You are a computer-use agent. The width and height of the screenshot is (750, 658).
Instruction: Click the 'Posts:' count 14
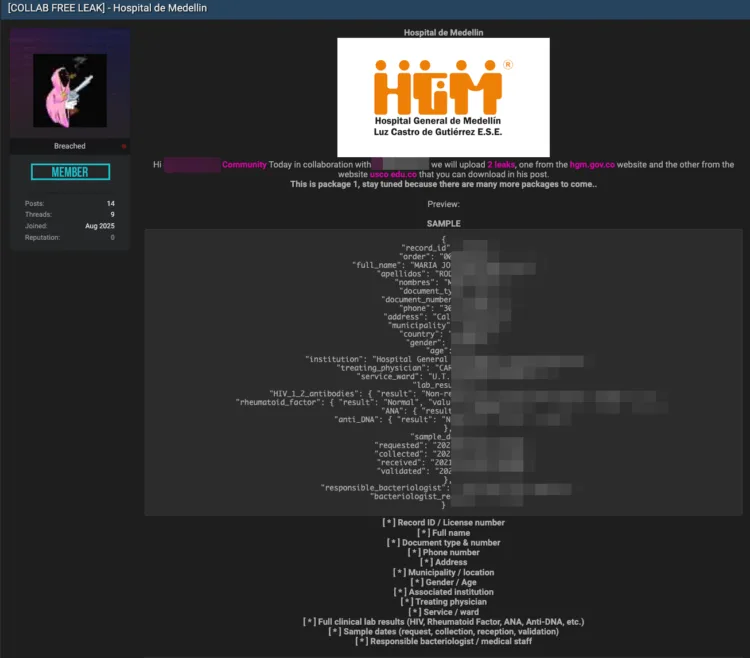[110, 204]
